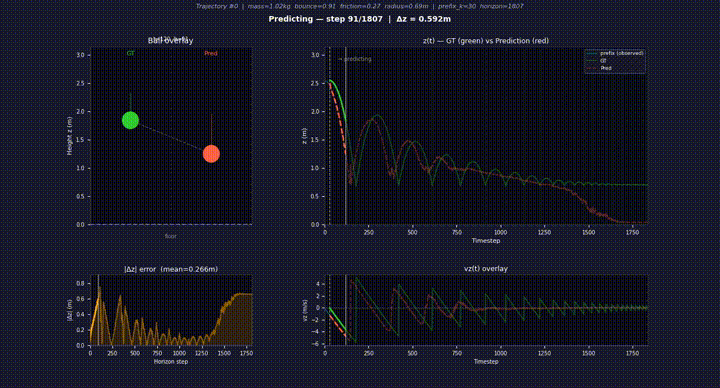Click the green 'GT' label in ball overlay

pos(131,53)
